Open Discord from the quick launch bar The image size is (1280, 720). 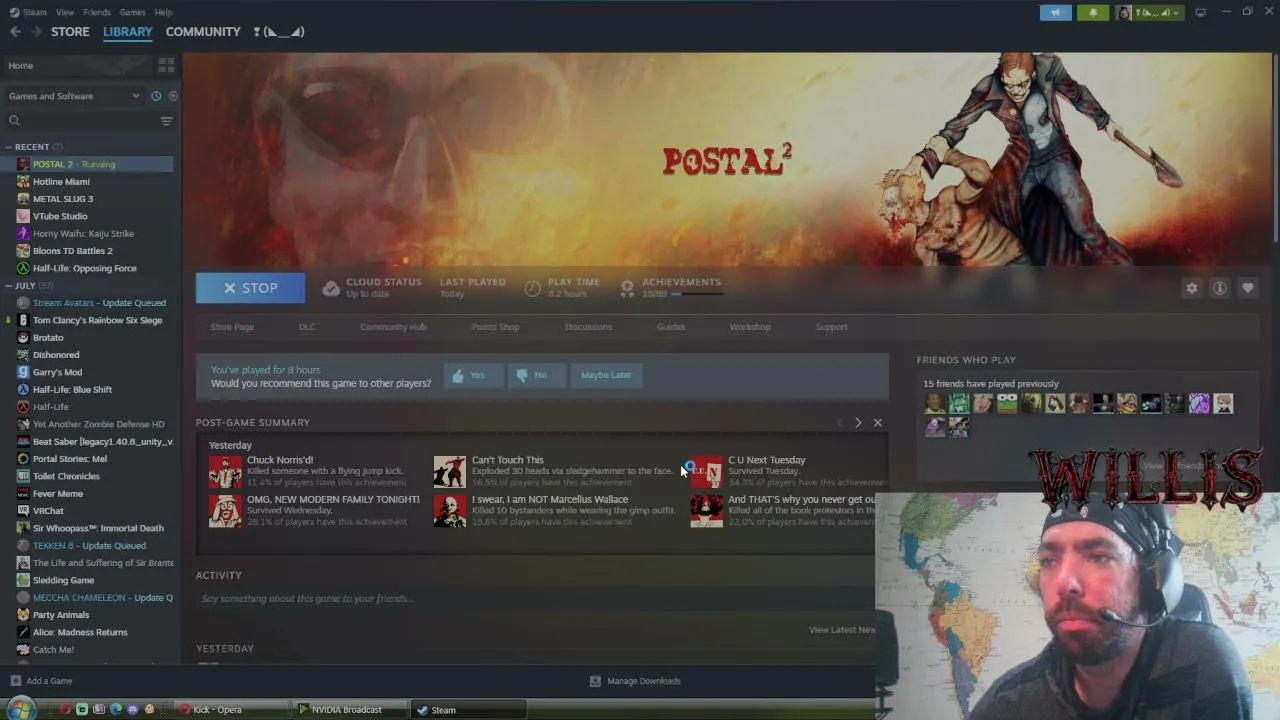[x=132, y=710]
